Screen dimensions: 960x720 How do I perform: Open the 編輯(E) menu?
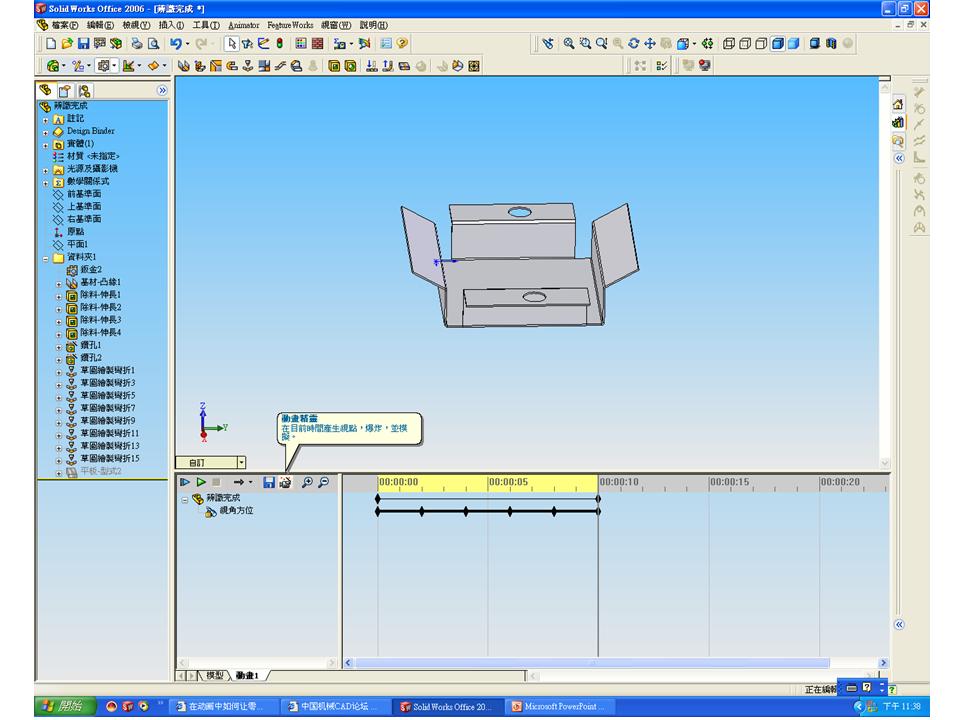pyautogui.click(x=100, y=25)
